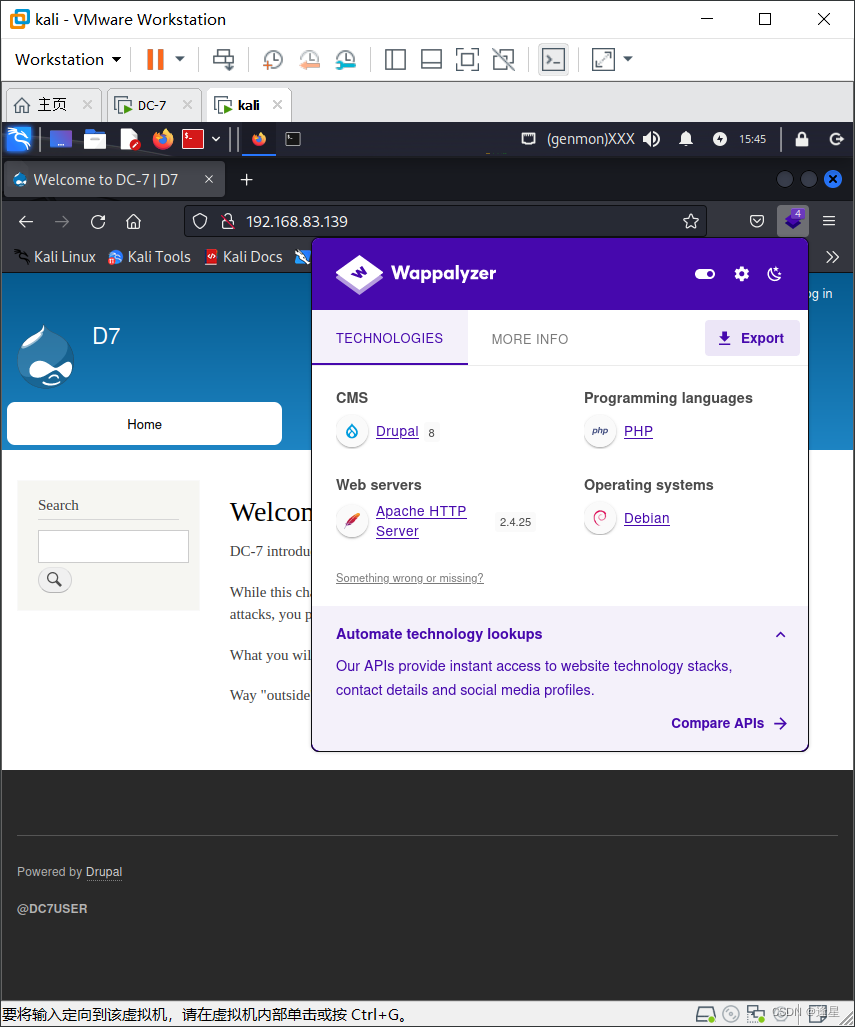The image size is (855, 1027).
Task: Open the power options dropdown arrow
Action: (180, 60)
